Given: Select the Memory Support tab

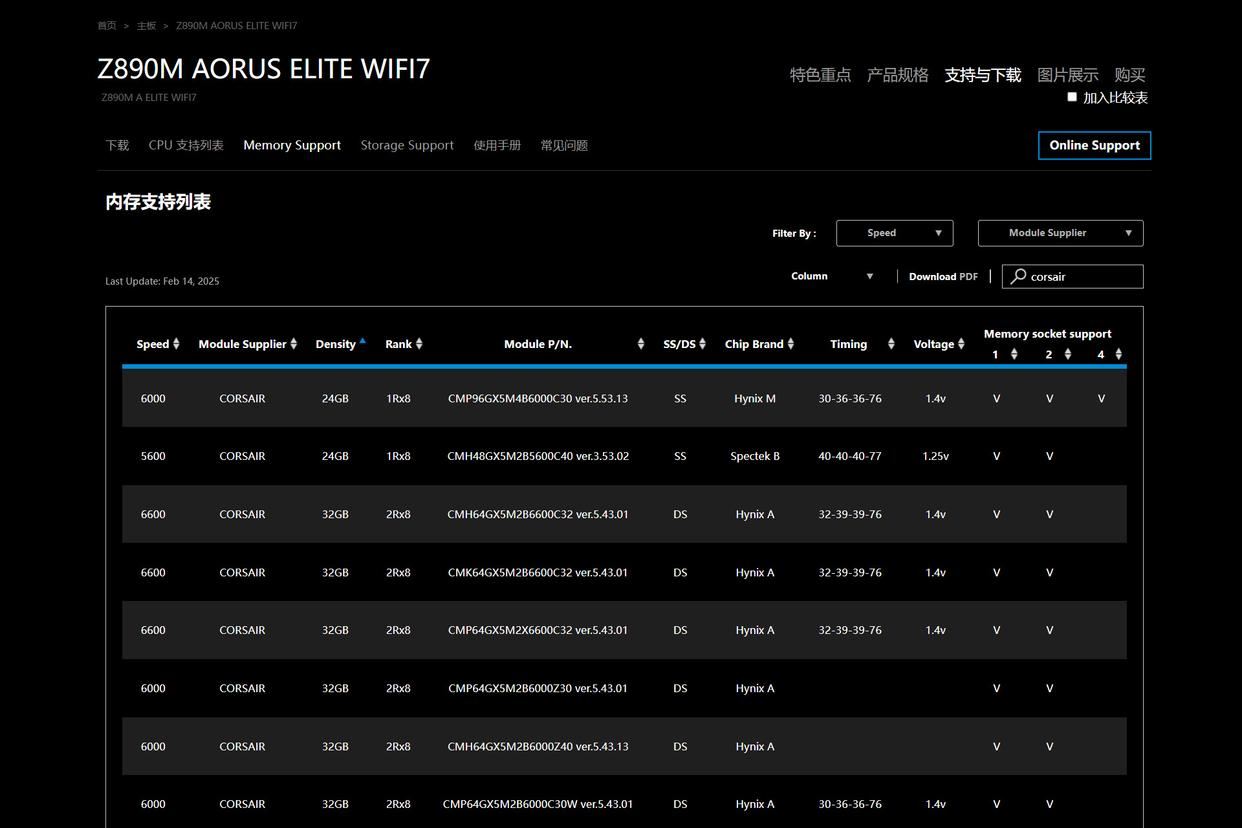Looking at the screenshot, I should coord(292,145).
